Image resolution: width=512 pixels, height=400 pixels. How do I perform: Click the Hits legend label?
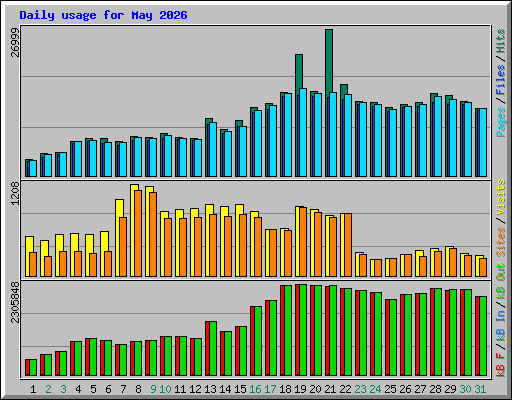point(501,41)
